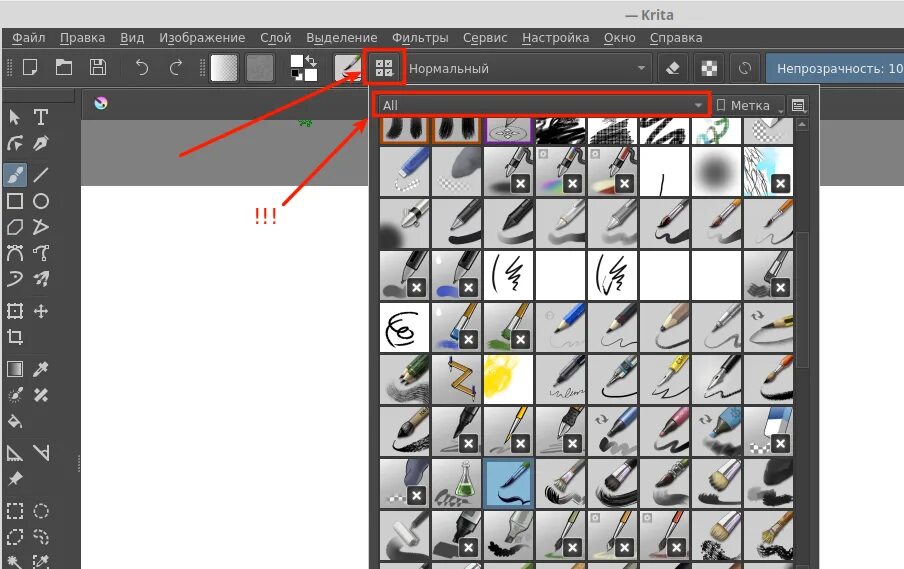
Task: Select the Multibrush tool
Action: pos(40,279)
